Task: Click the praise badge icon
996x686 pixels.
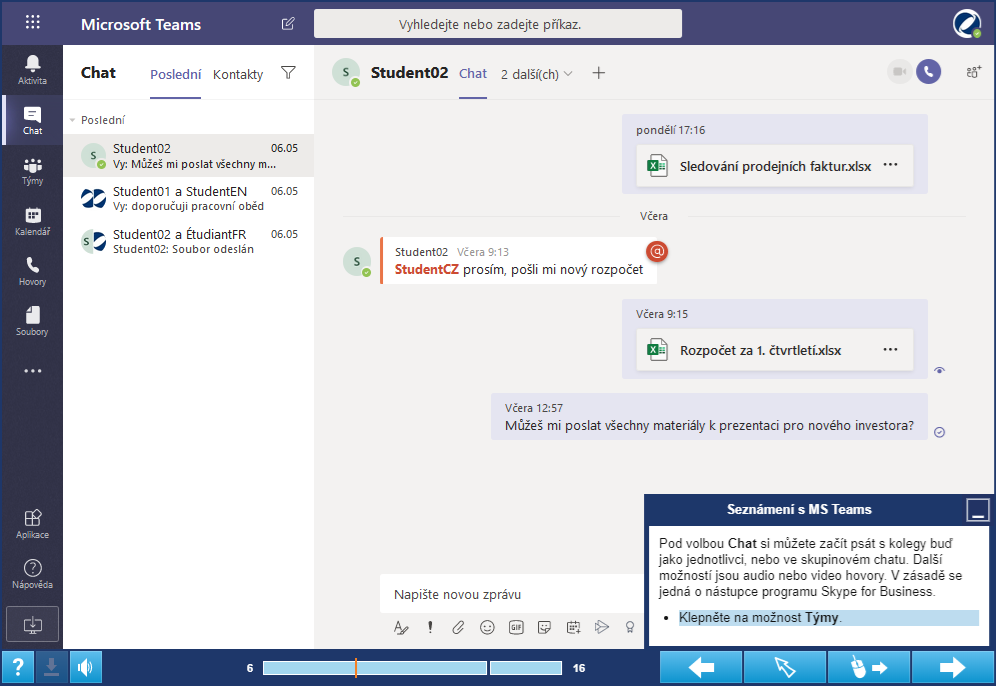Action: (x=629, y=628)
